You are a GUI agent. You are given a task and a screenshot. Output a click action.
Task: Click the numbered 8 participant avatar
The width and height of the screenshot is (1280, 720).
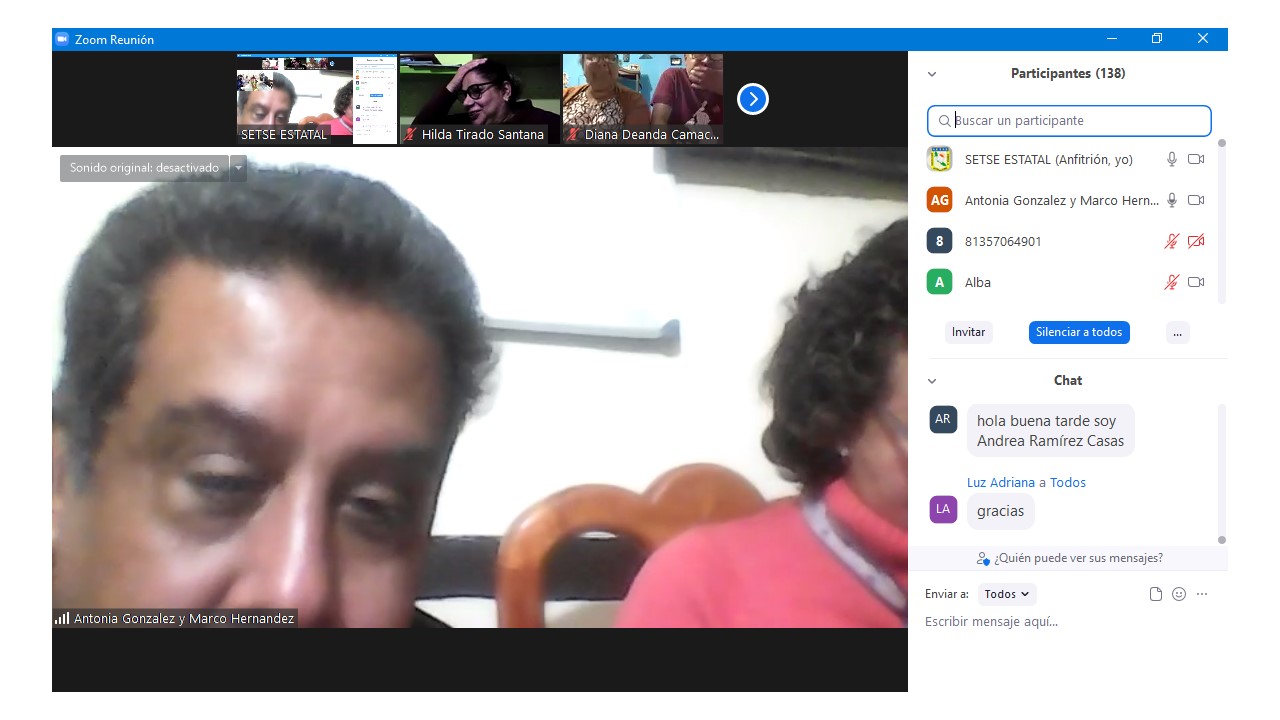939,241
